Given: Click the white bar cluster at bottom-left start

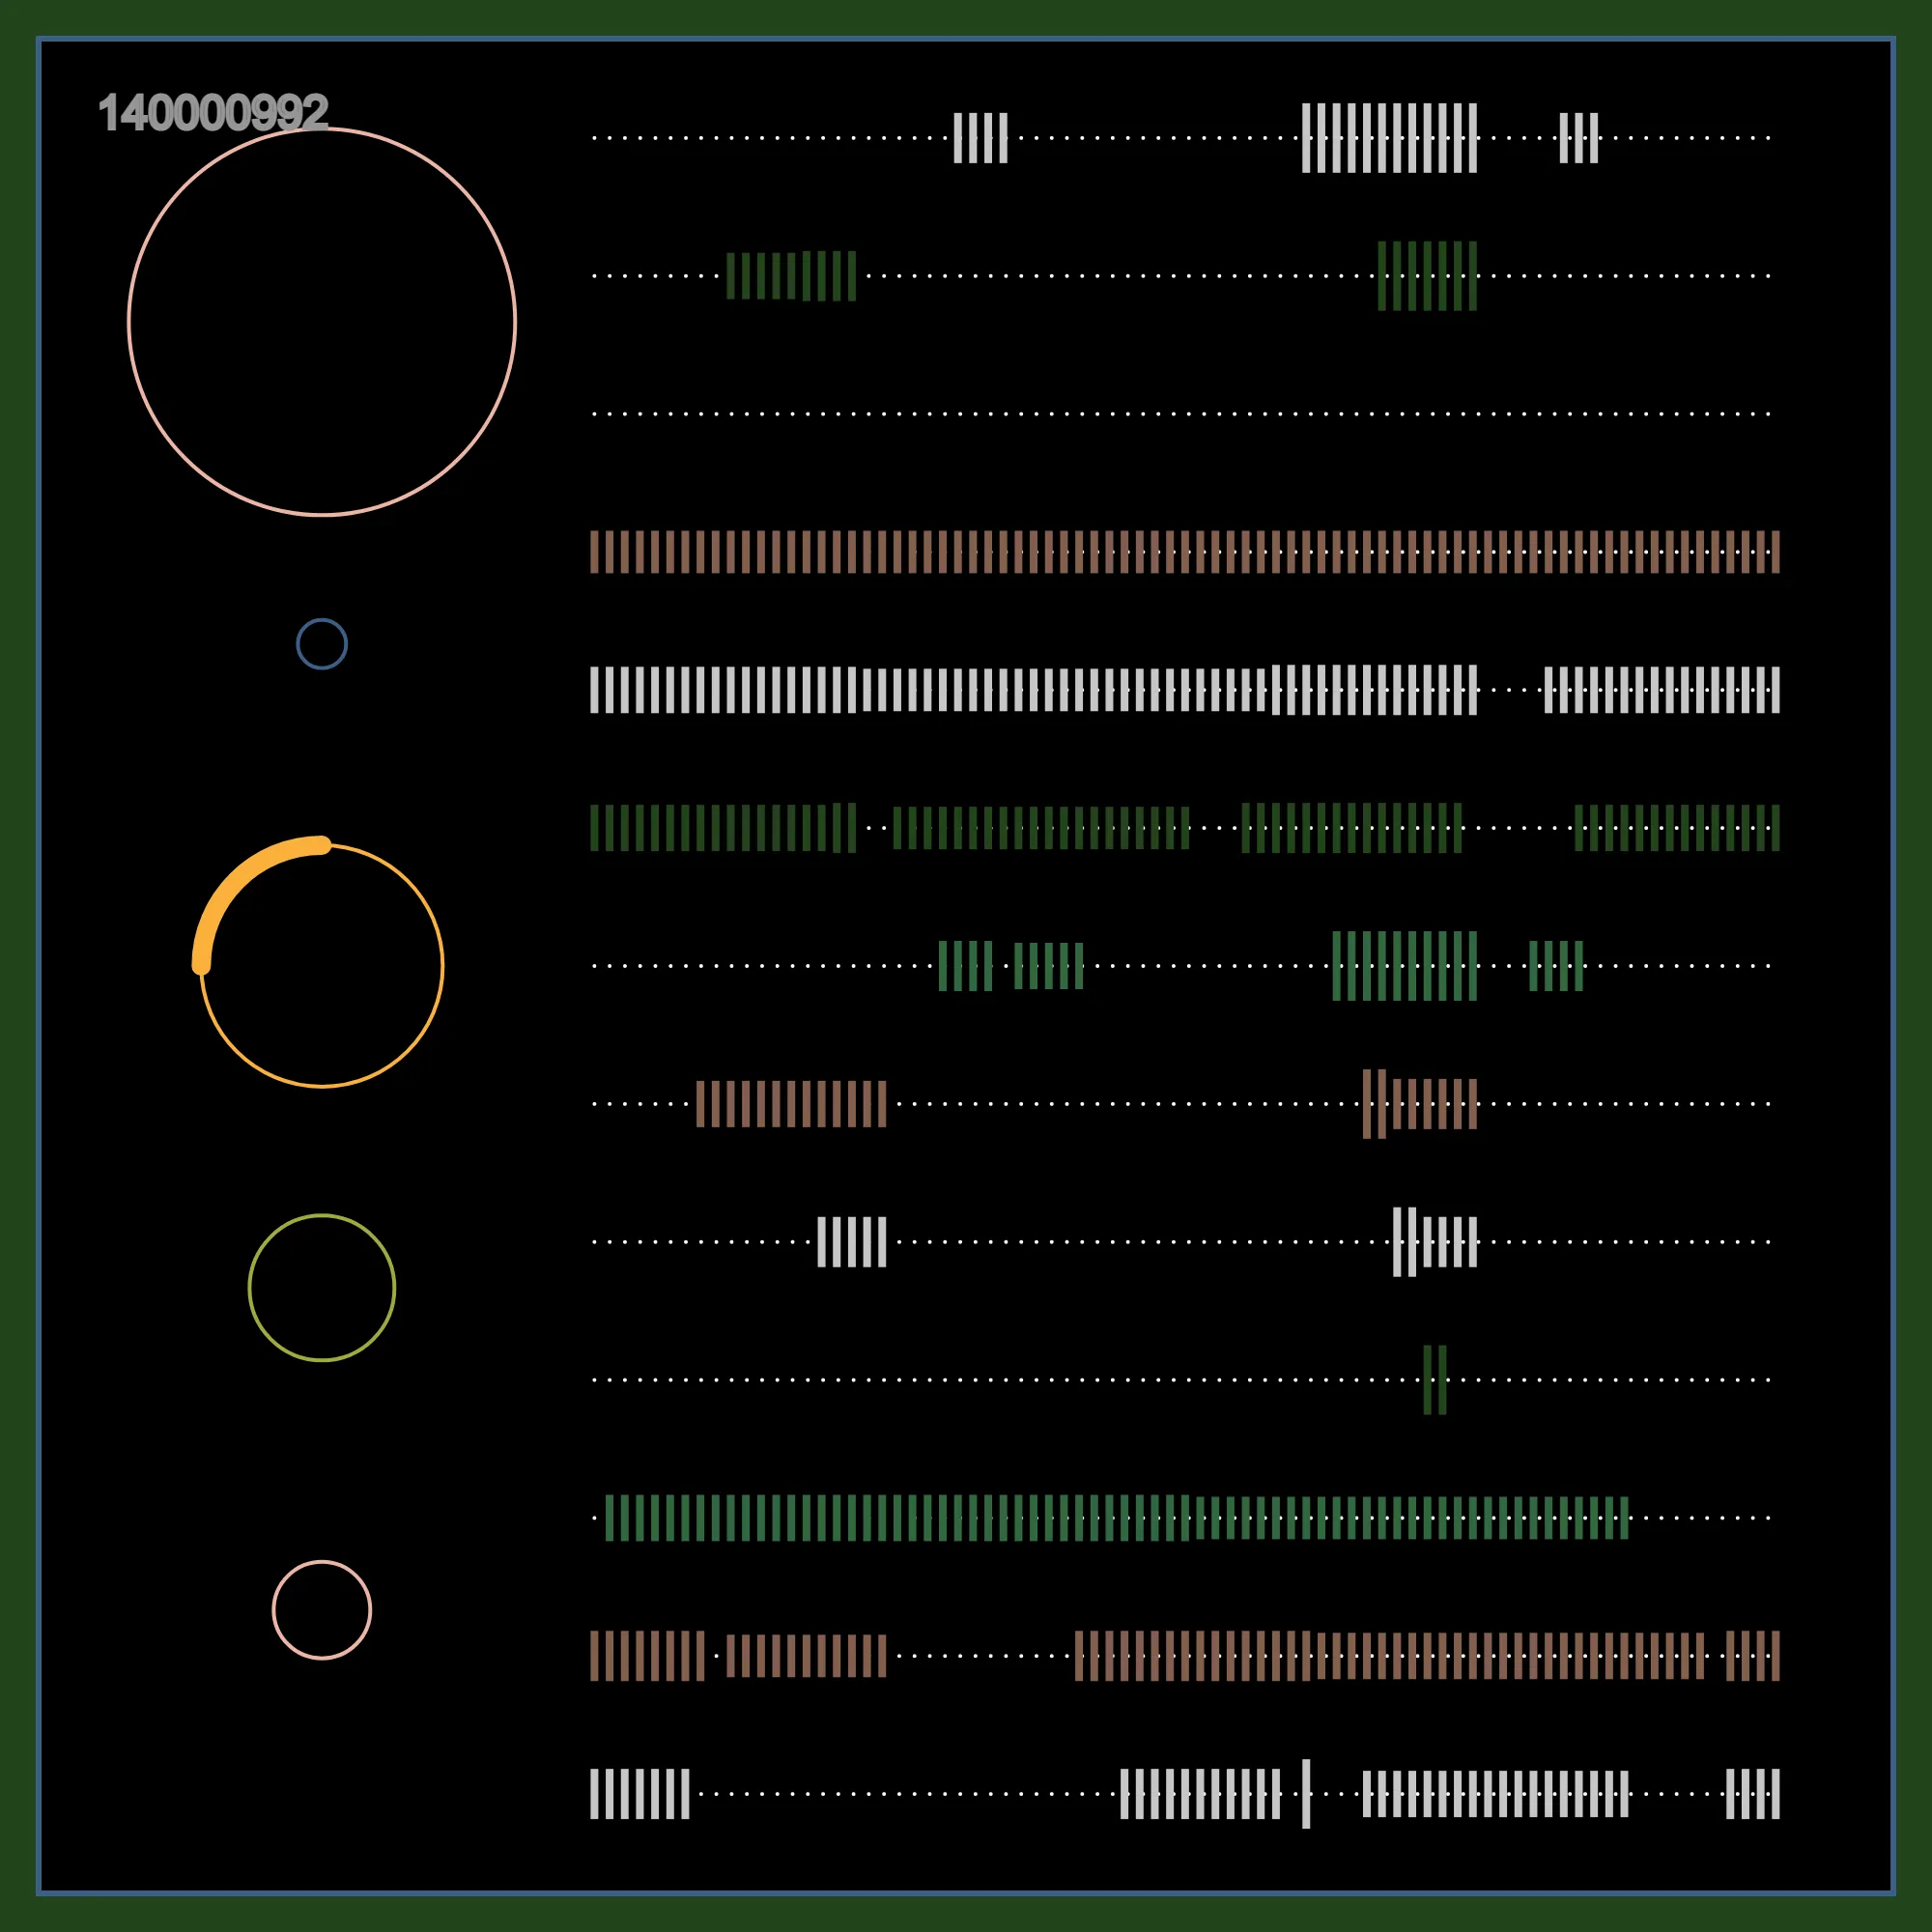Looking at the screenshot, I should point(640,1794).
